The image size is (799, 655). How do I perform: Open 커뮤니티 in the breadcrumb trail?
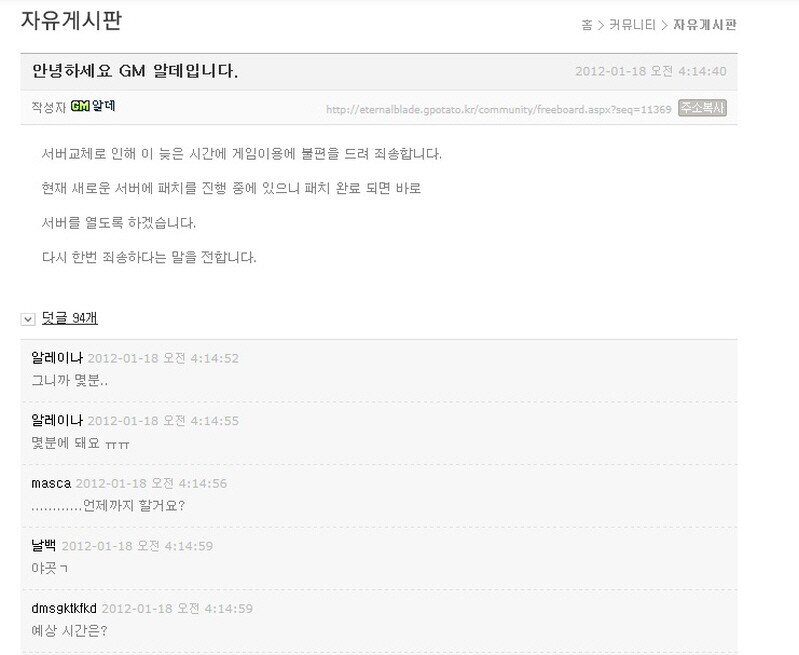click(x=633, y=24)
